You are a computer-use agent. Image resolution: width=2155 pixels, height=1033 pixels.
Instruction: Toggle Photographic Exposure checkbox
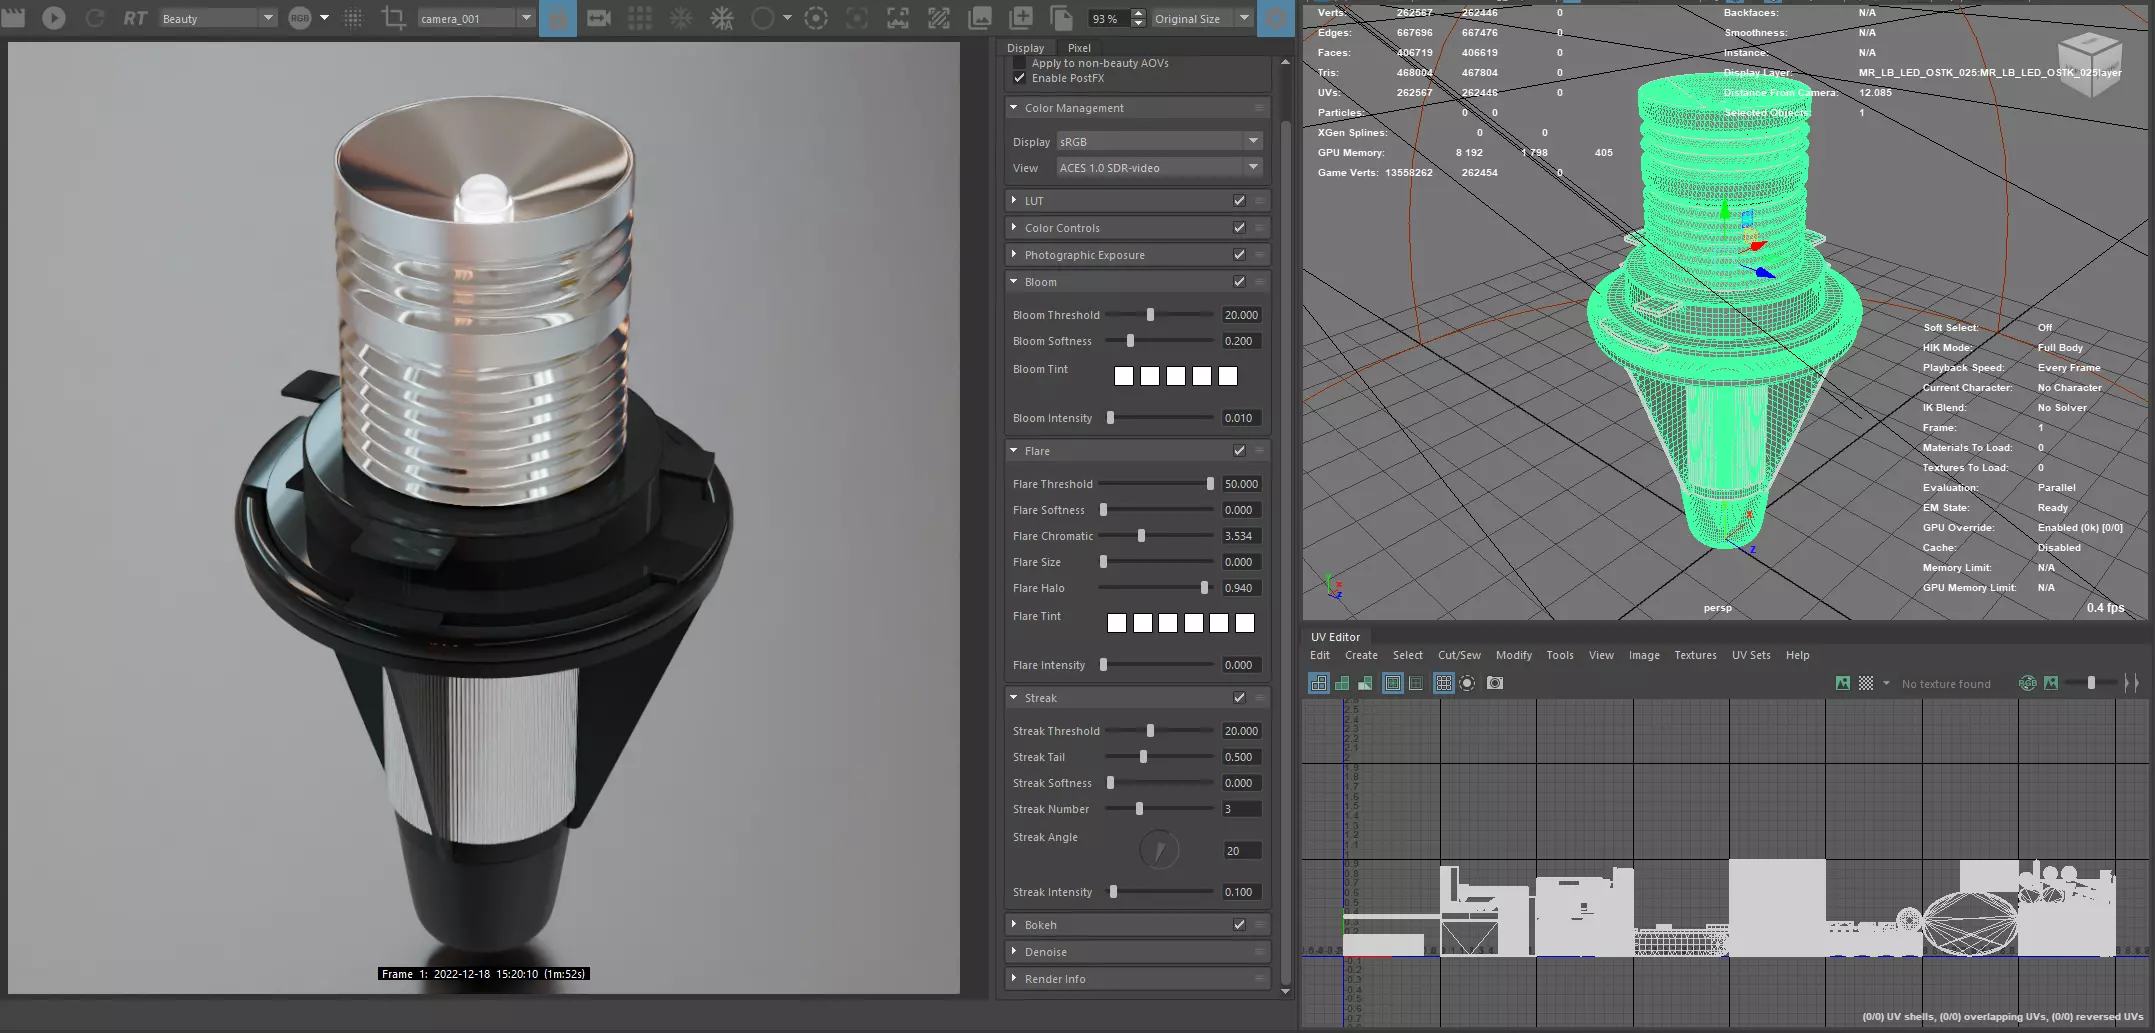pyautogui.click(x=1239, y=255)
